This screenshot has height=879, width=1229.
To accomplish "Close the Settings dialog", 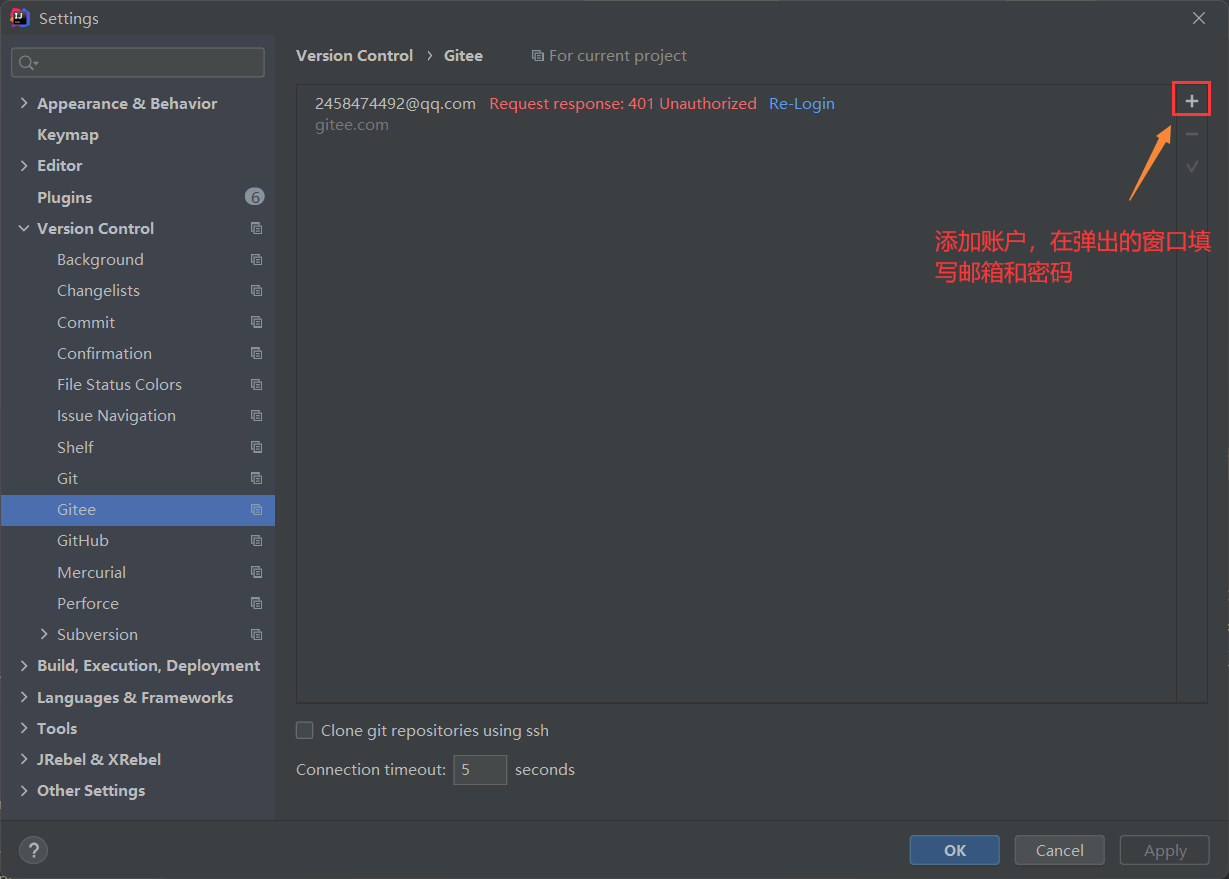I will point(1199,18).
